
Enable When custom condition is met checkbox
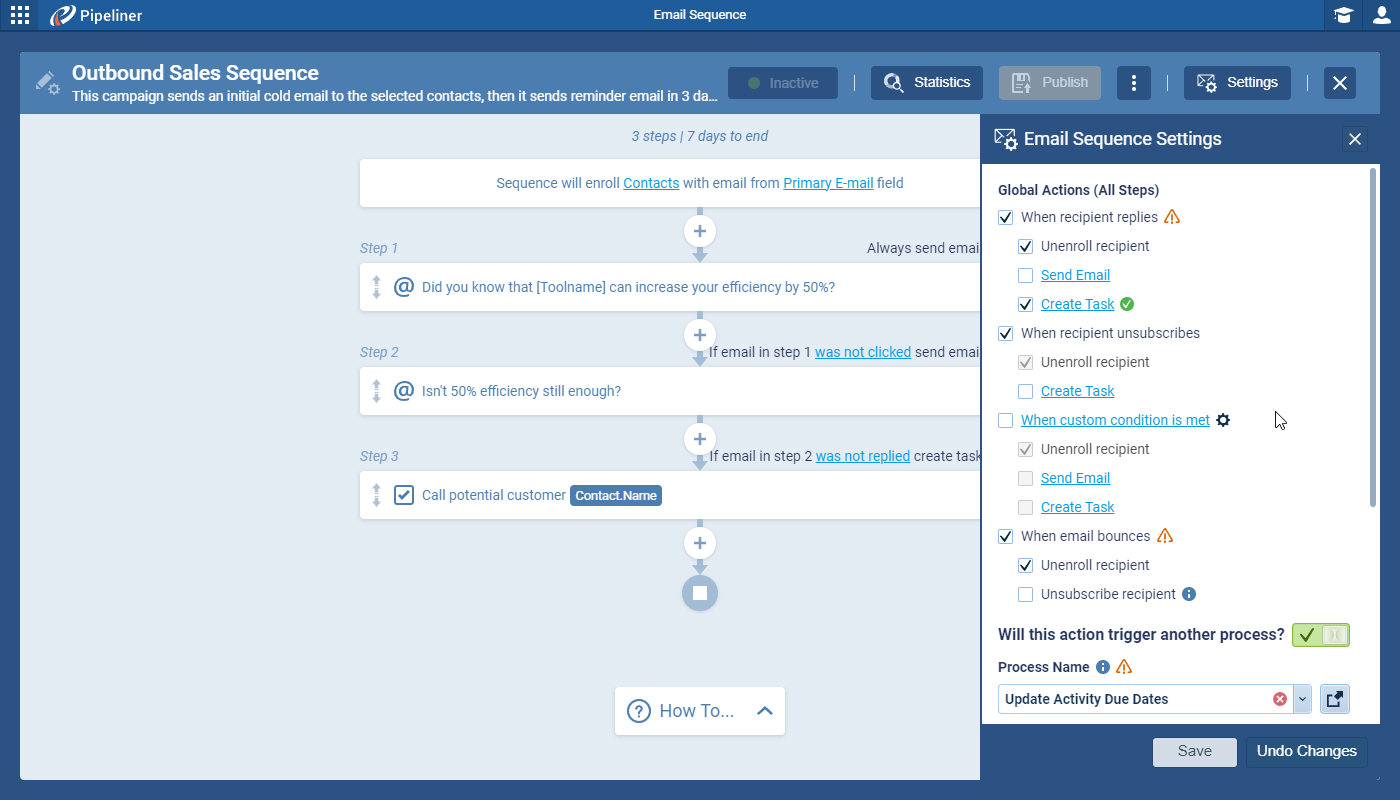(1006, 420)
